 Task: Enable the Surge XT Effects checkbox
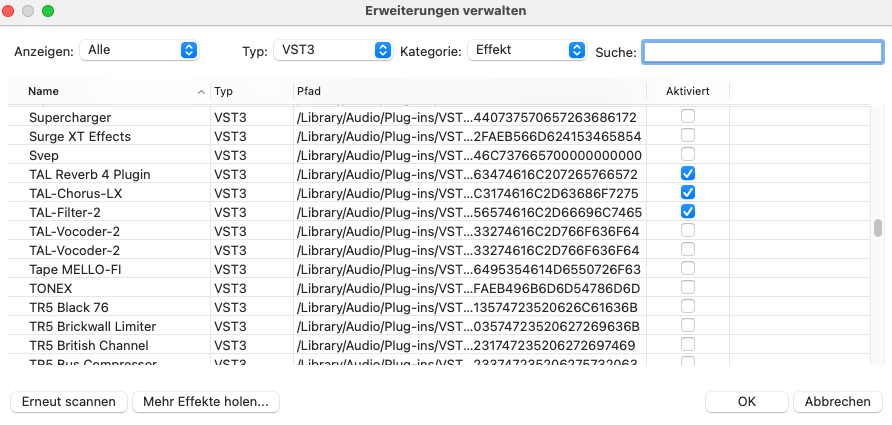tap(688, 135)
